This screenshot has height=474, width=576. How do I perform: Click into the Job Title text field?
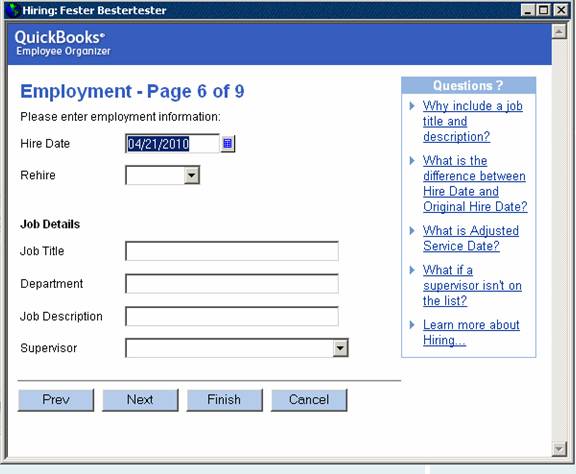click(232, 251)
